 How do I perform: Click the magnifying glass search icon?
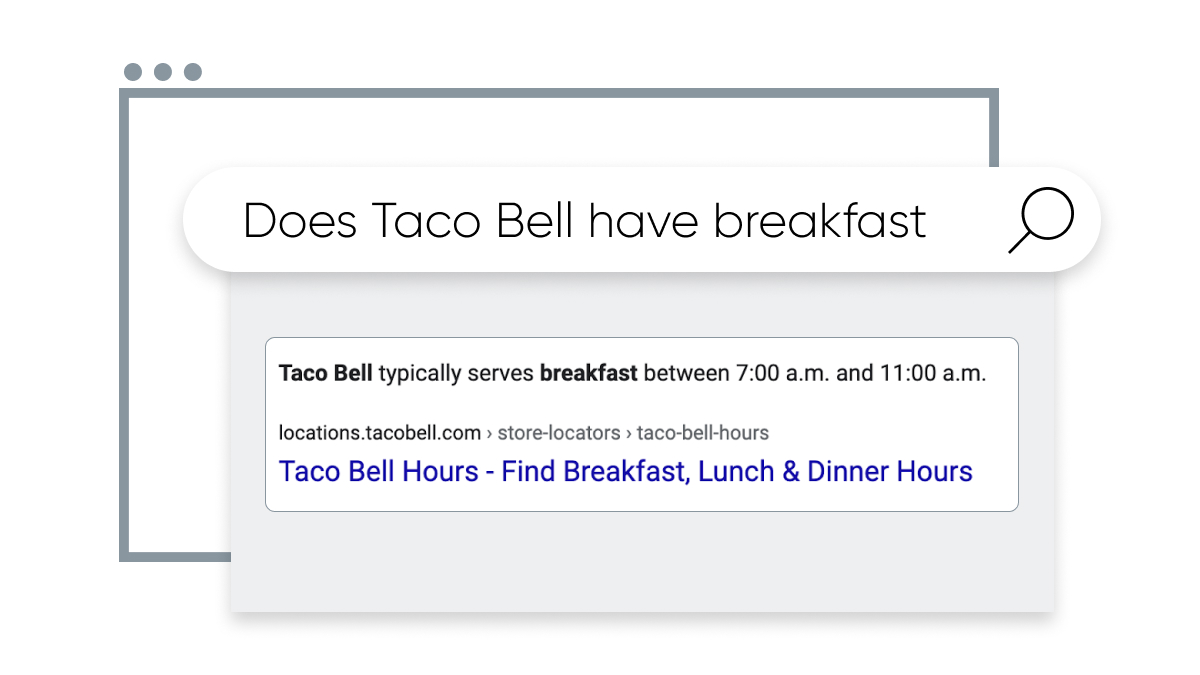(1040, 221)
